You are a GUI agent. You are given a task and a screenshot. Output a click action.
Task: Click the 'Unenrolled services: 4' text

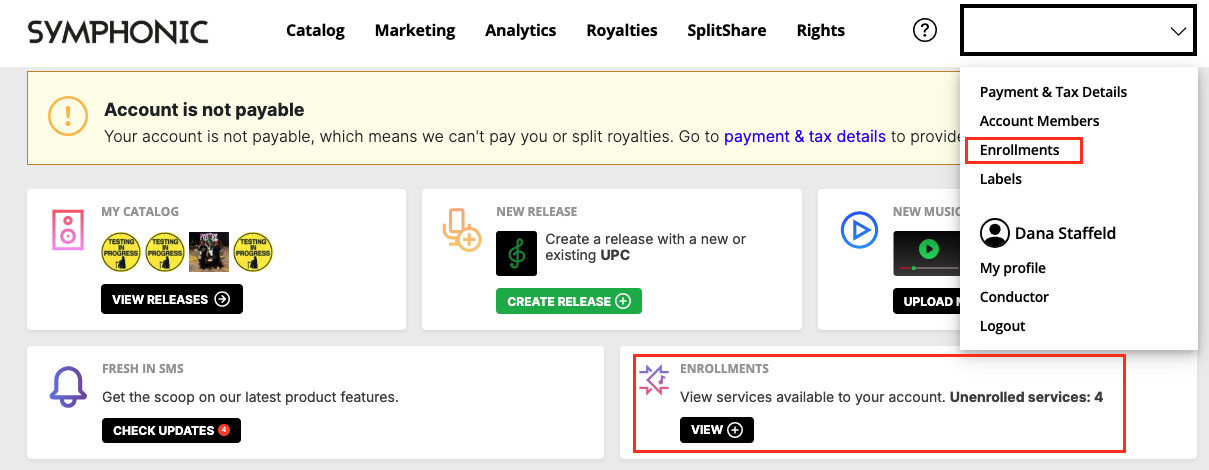tap(1026, 397)
